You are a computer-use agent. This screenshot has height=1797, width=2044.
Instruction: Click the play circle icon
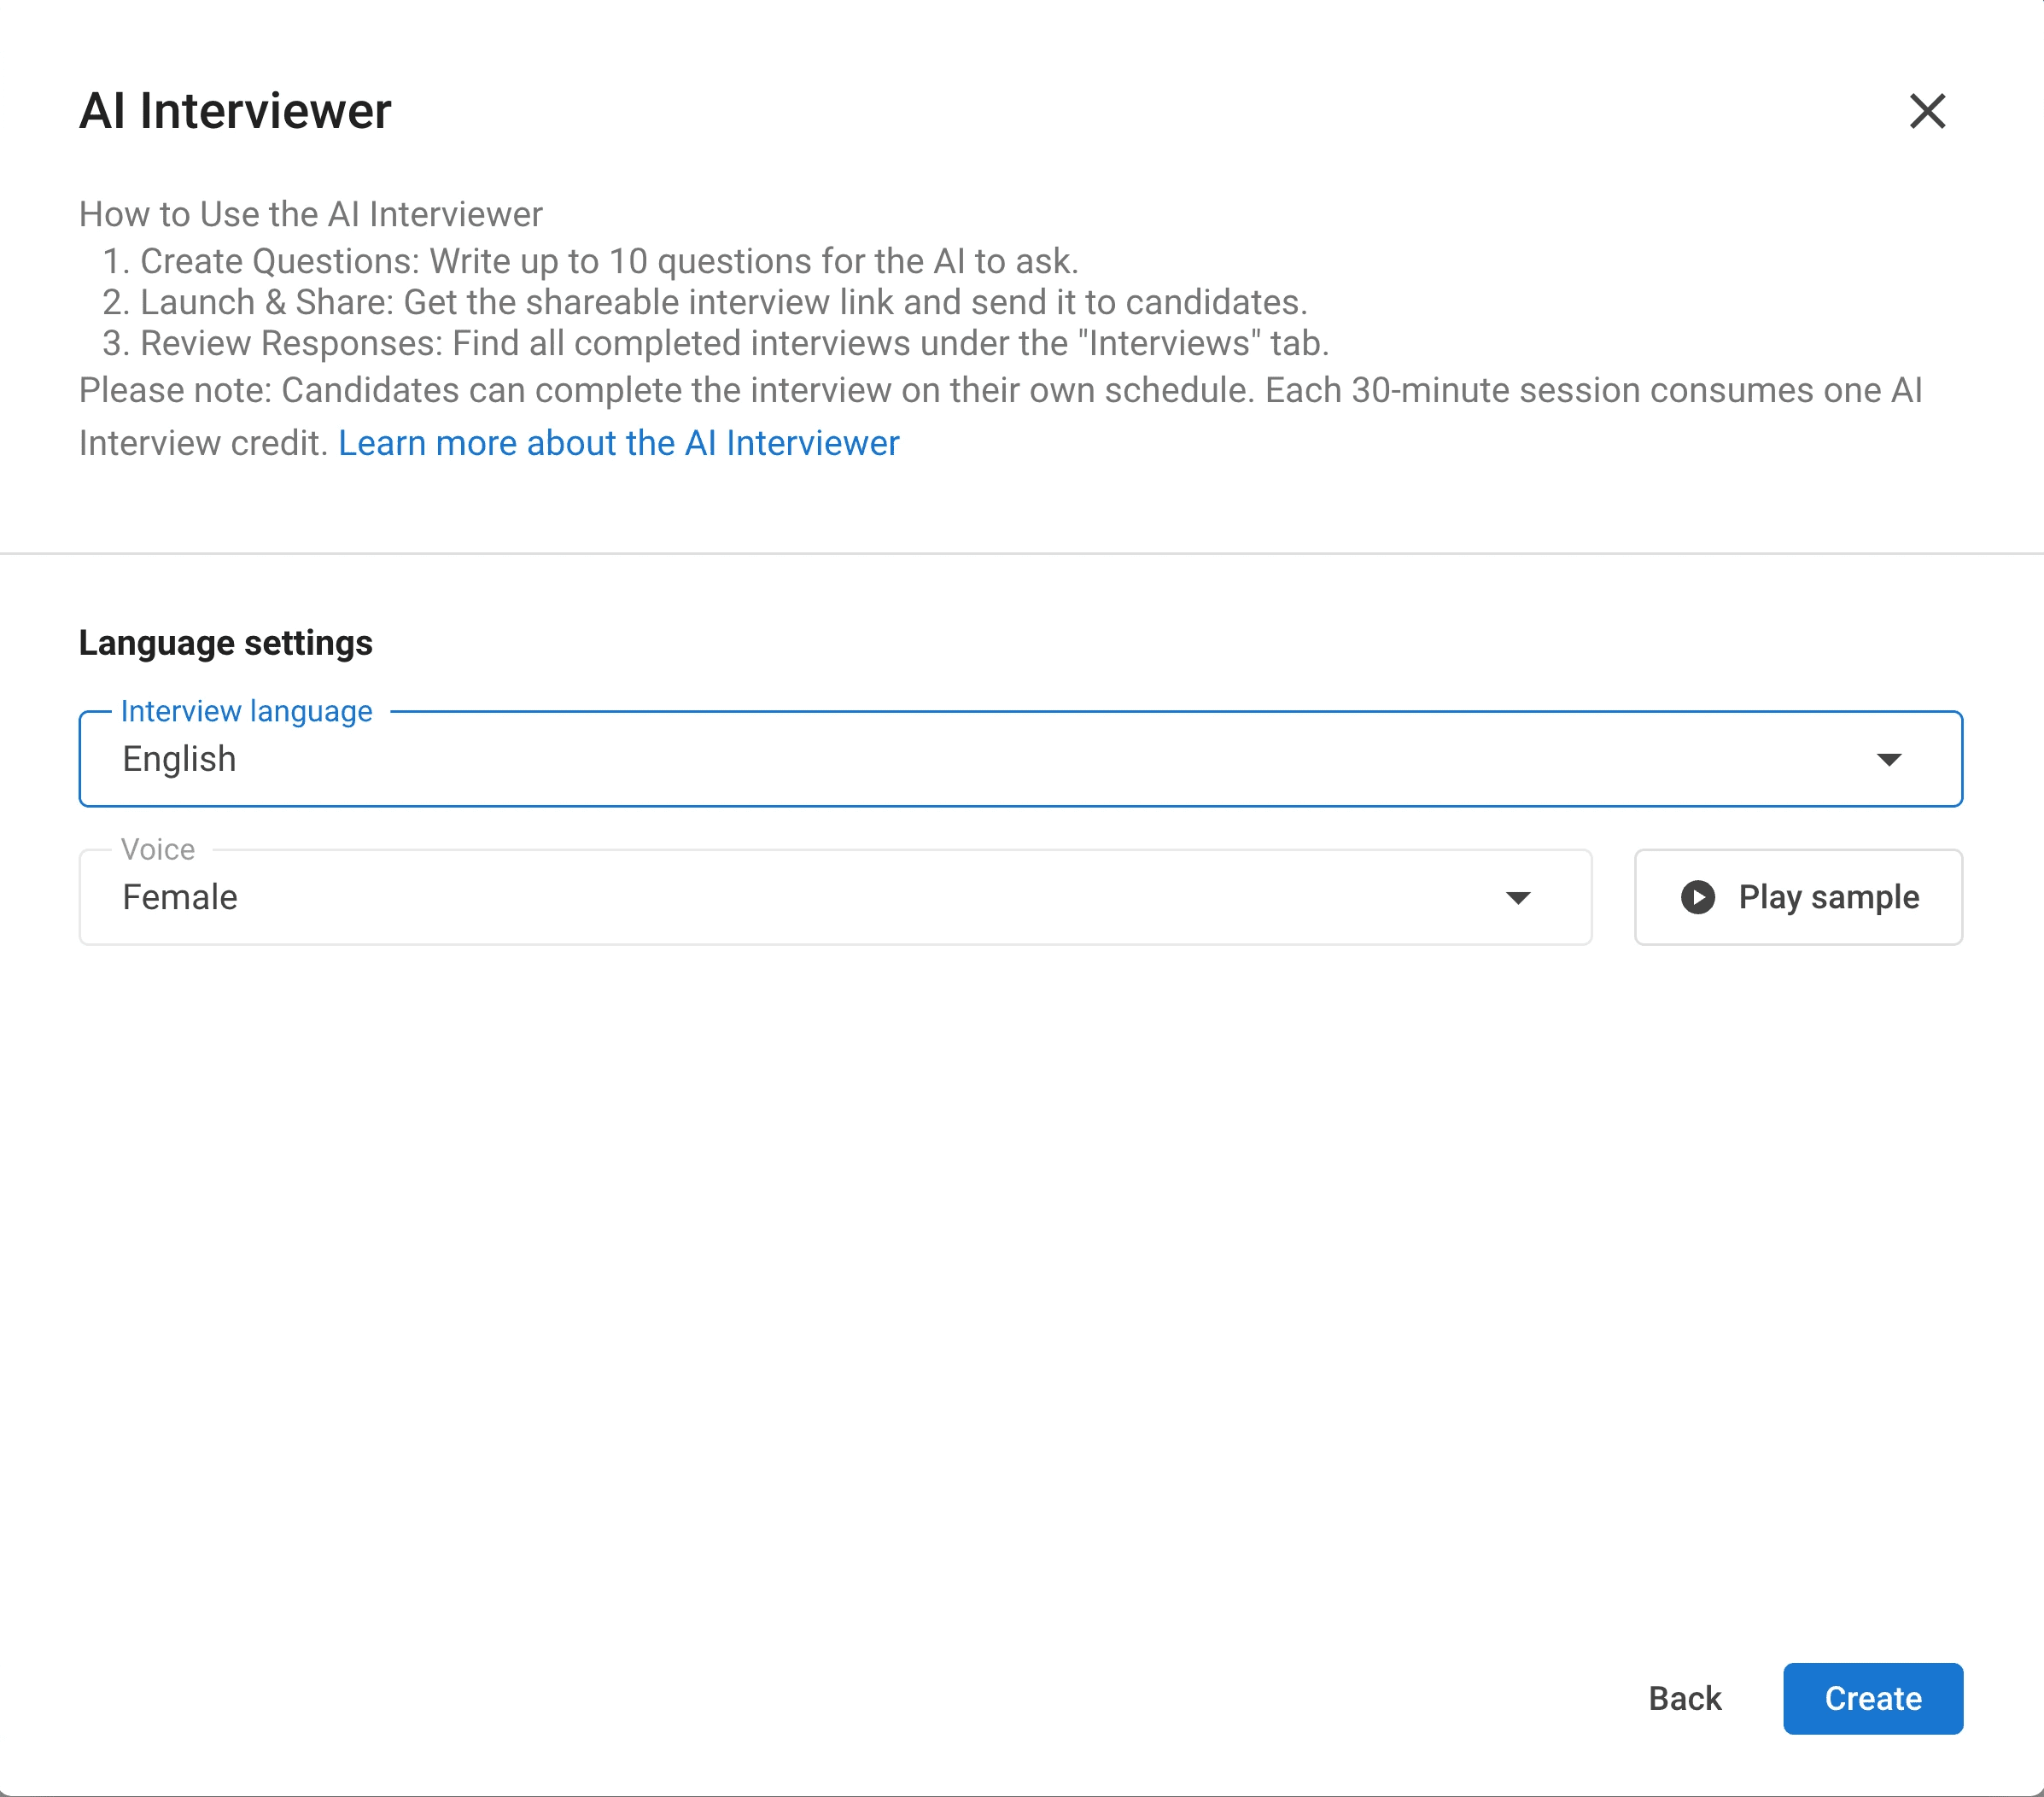1697,897
